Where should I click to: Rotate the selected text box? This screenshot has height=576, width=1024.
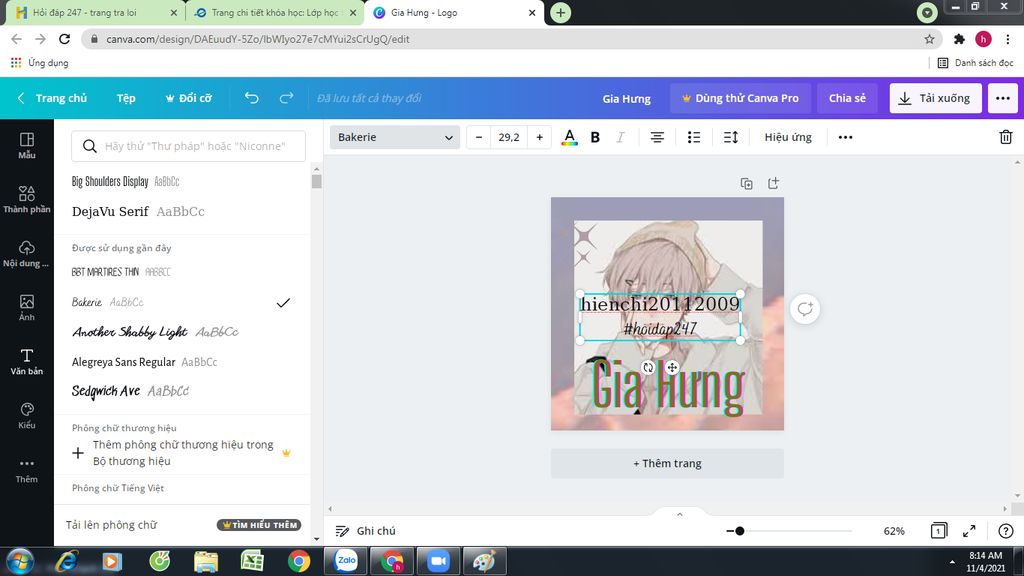[648, 368]
